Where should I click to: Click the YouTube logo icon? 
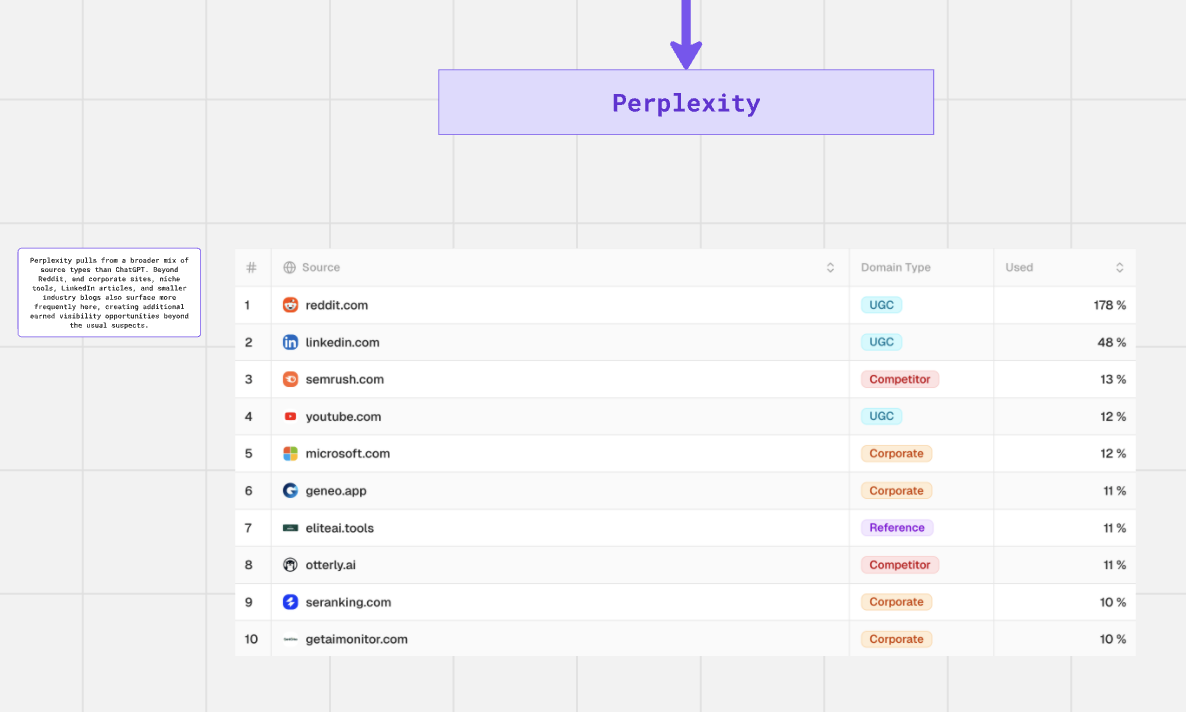coord(290,416)
